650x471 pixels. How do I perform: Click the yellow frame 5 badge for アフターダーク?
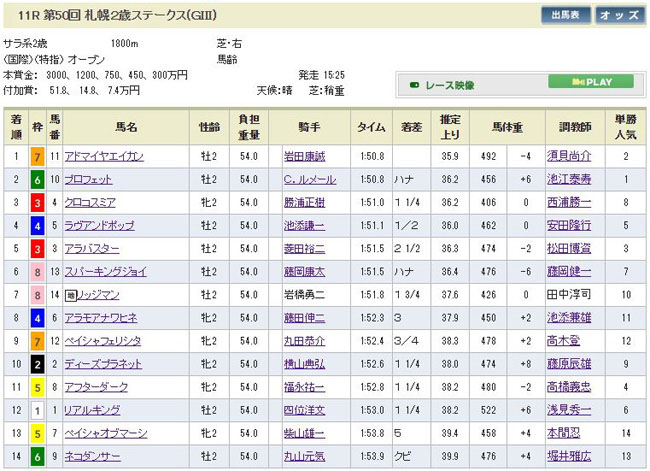(38, 387)
